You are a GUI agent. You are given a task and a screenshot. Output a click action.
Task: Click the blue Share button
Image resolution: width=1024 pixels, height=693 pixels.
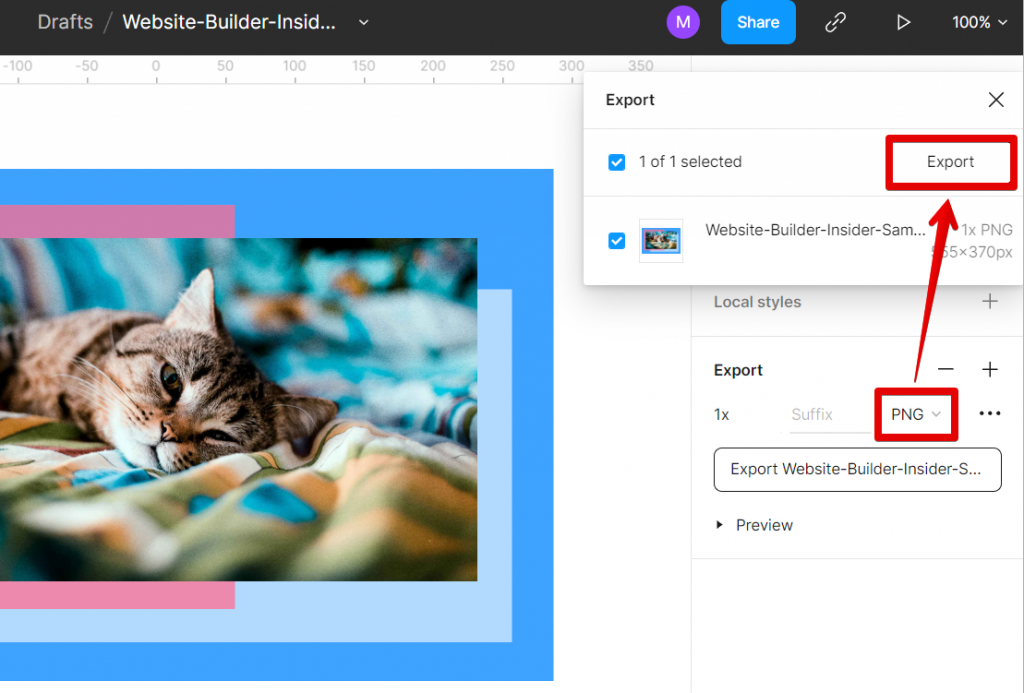(x=758, y=22)
